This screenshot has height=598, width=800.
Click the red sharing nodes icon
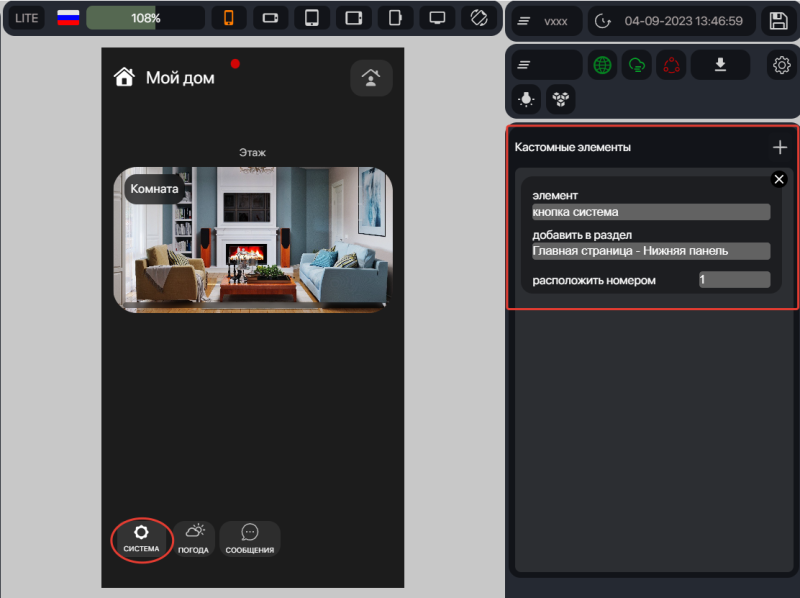(671, 65)
